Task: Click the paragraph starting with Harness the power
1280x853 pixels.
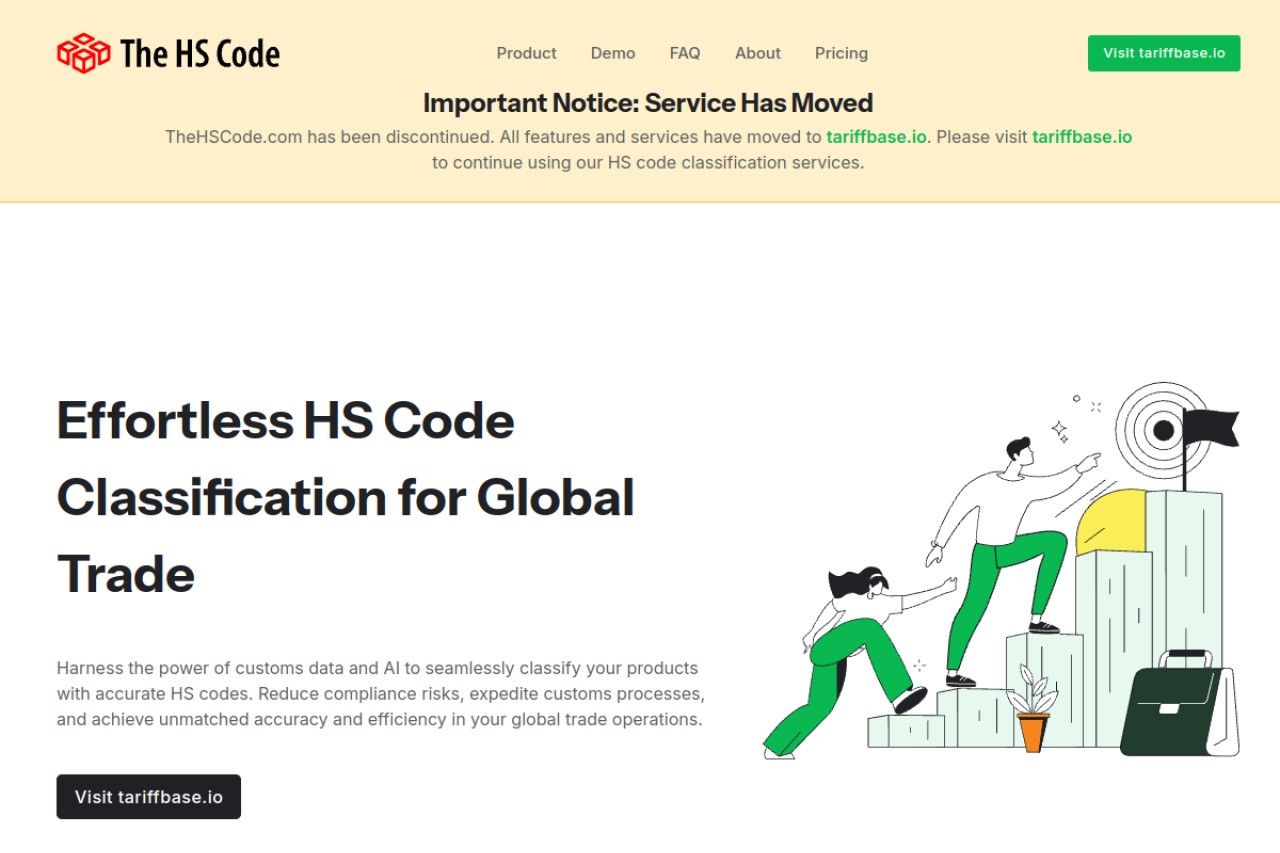Action: pos(381,693)
